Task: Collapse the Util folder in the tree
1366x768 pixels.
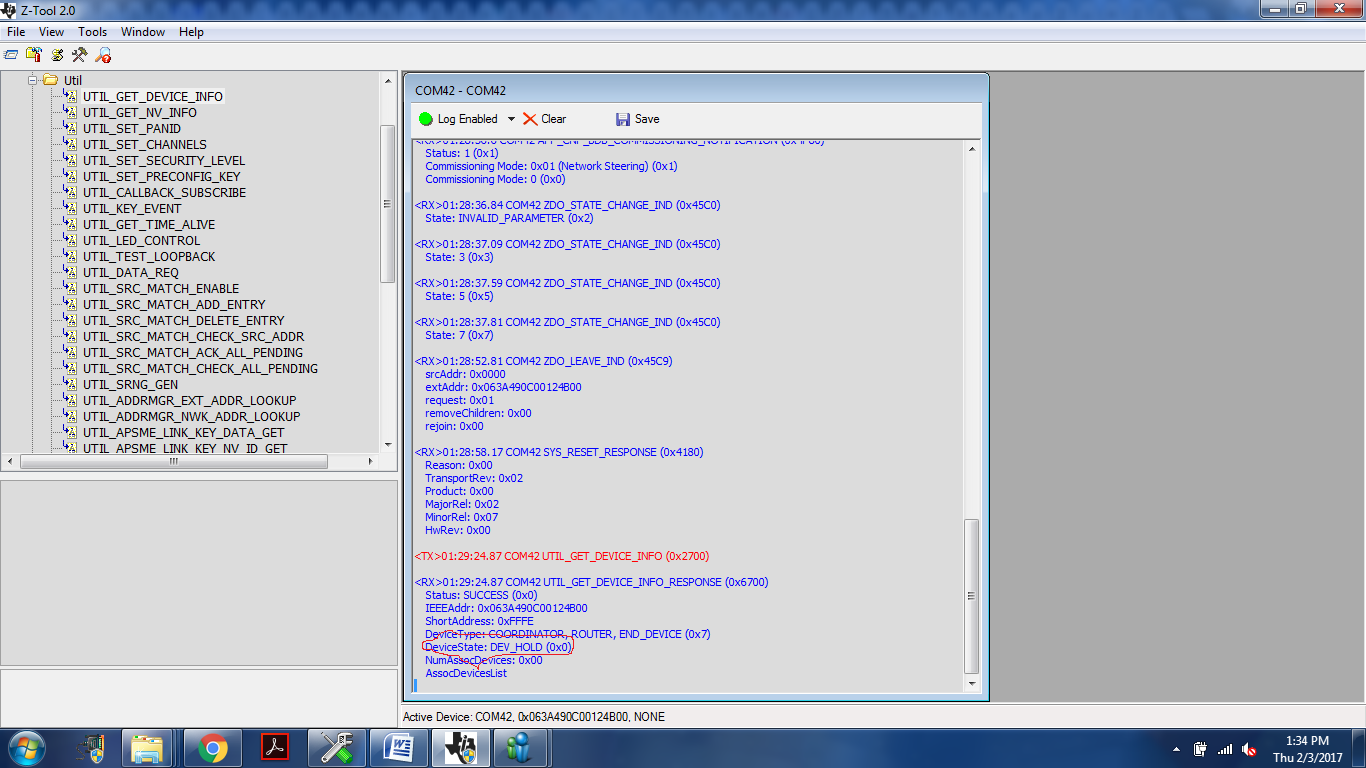Action: tap(33, 80)
